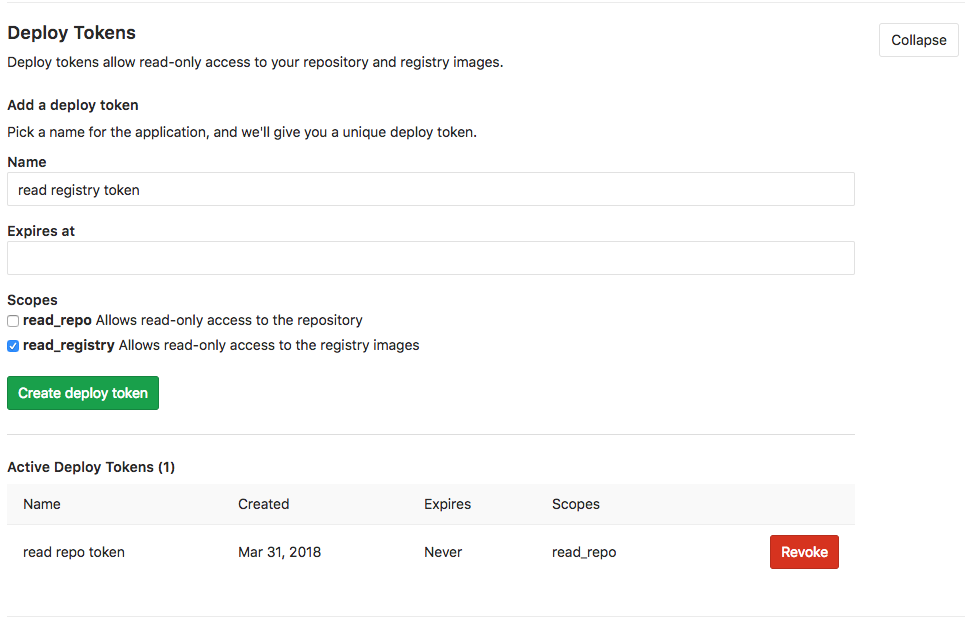The height and width of the screenshot is (636, 972).
Task: Click the Created column header
Action: 263,504
